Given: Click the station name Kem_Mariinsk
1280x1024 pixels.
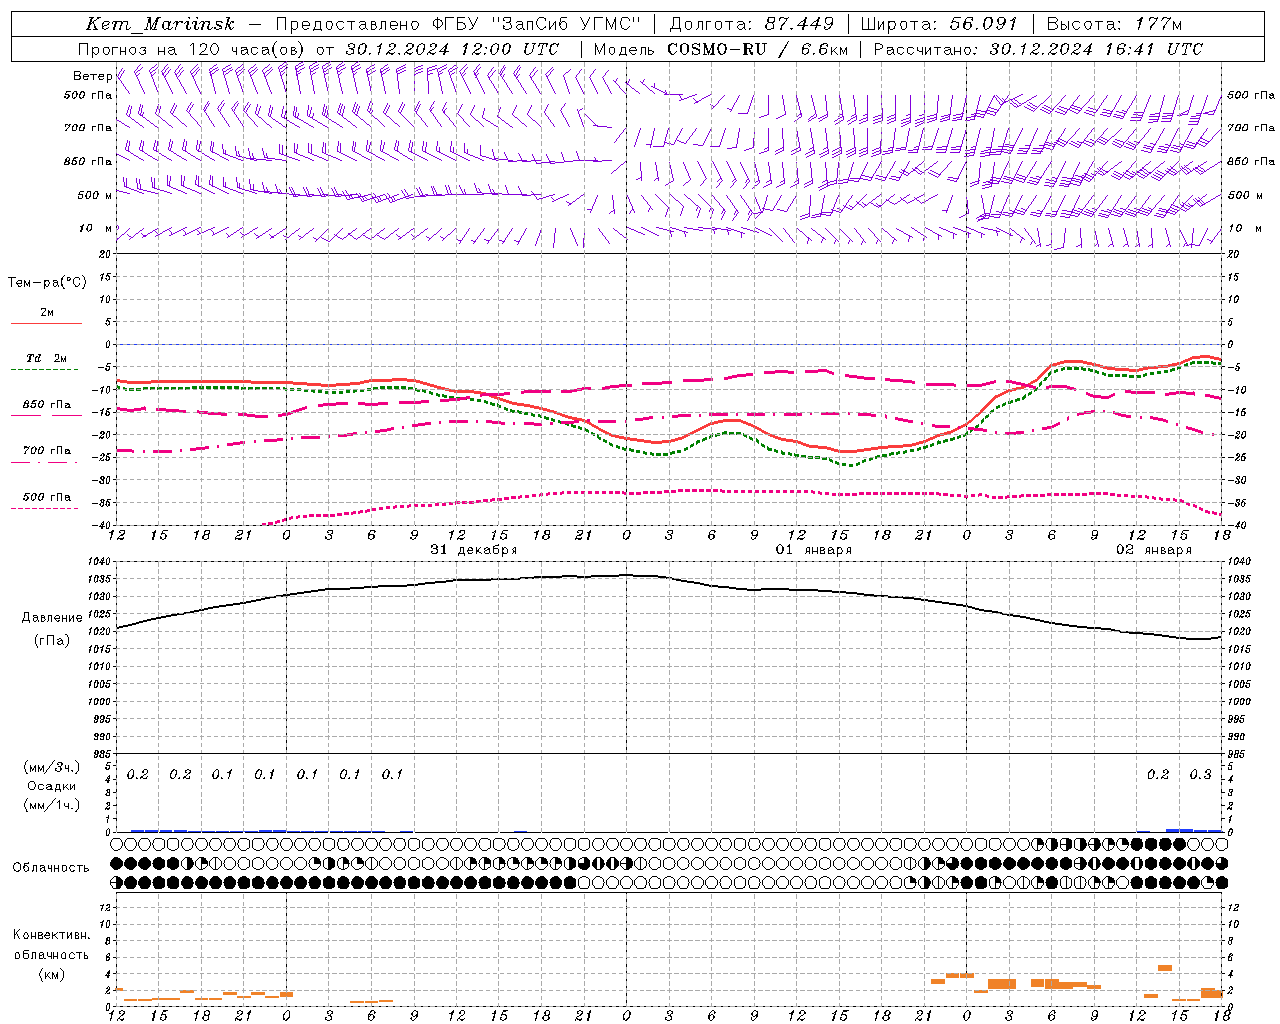Looking at the screenshot, I should (x=161, y=24).
